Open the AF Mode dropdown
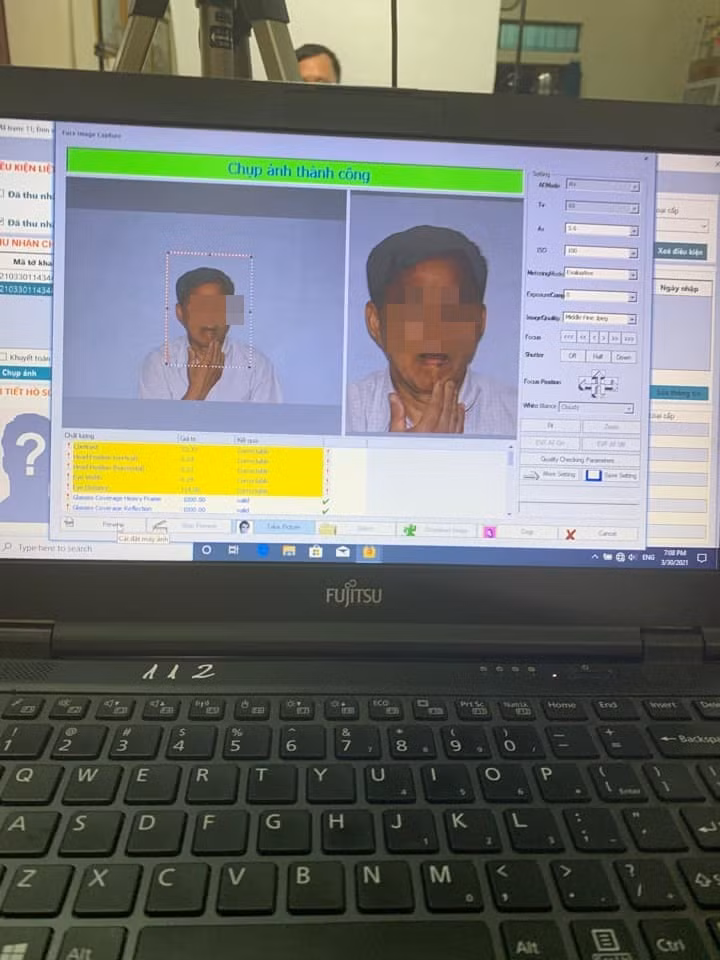The width and height of the screenshot is (720, 960). tap(602, 184)
